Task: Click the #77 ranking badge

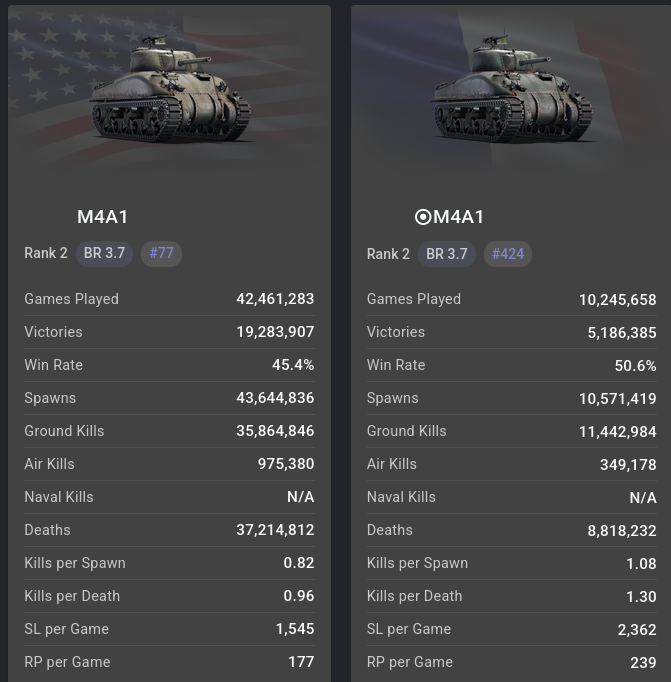Action: [161, 253]
